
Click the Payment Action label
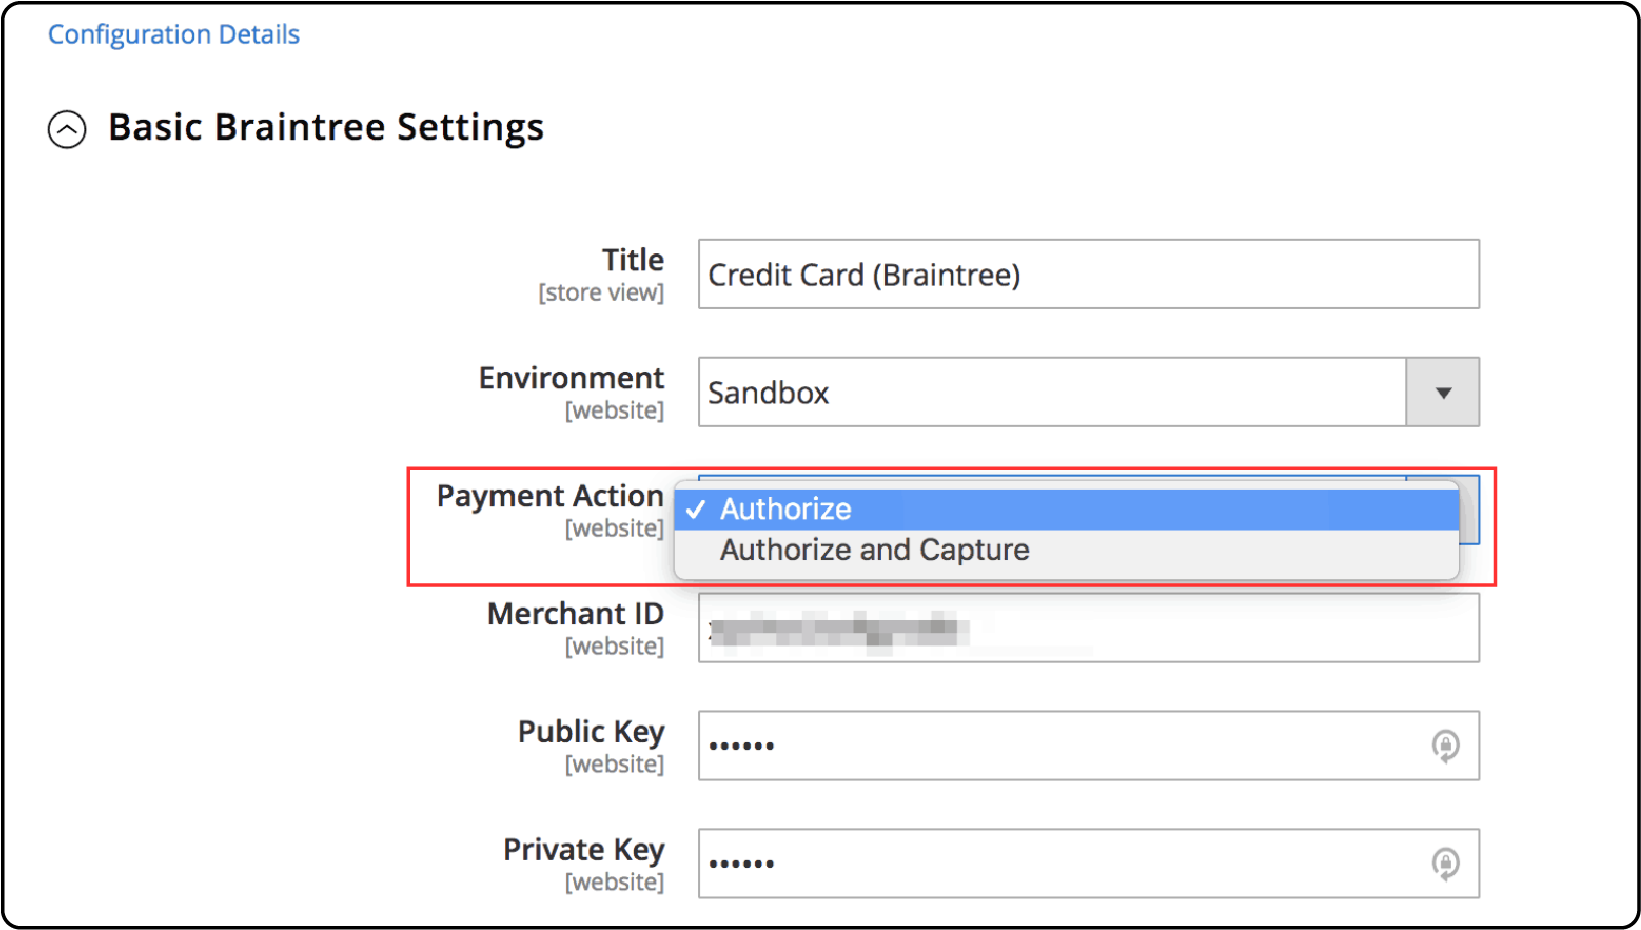[550, 496]
